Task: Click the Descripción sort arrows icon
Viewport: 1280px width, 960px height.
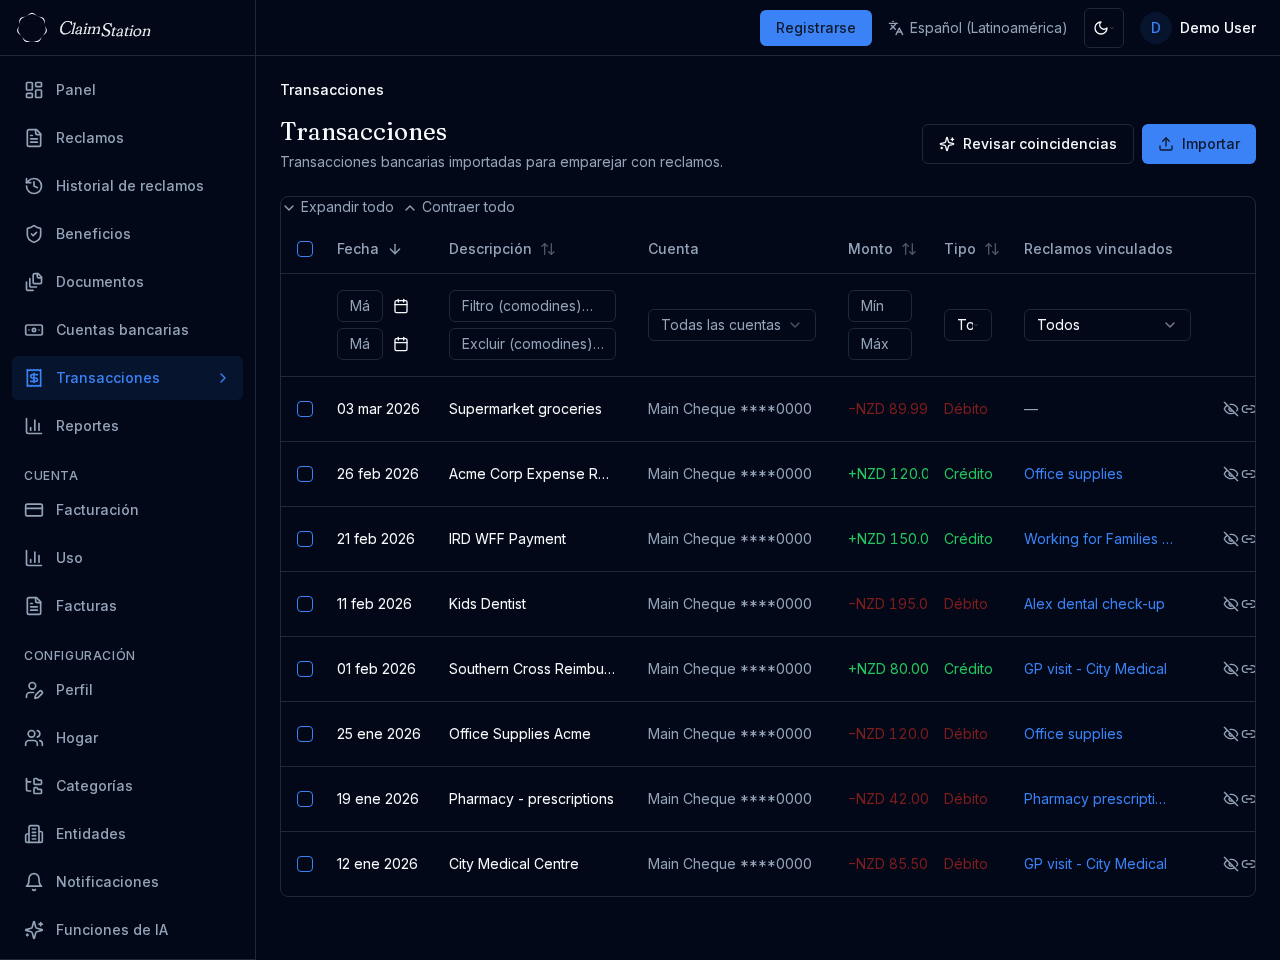Action: click(548, 249)
